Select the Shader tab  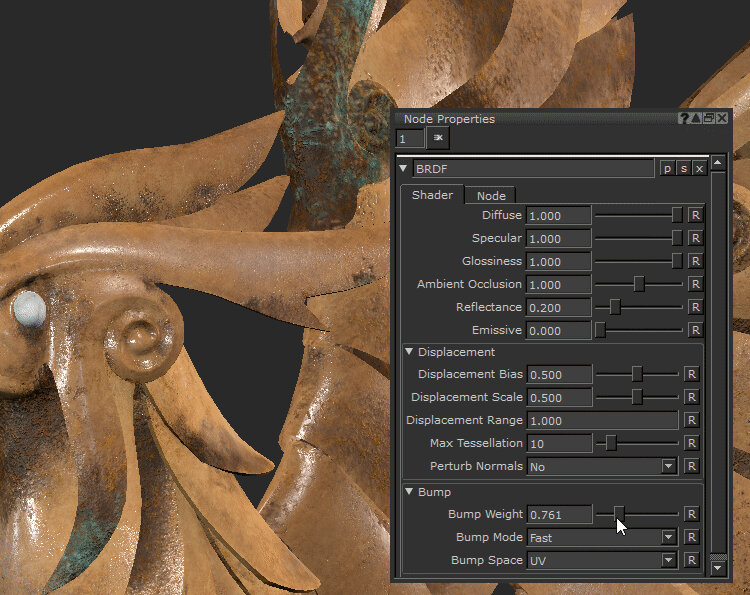click(x=432, y=195)
